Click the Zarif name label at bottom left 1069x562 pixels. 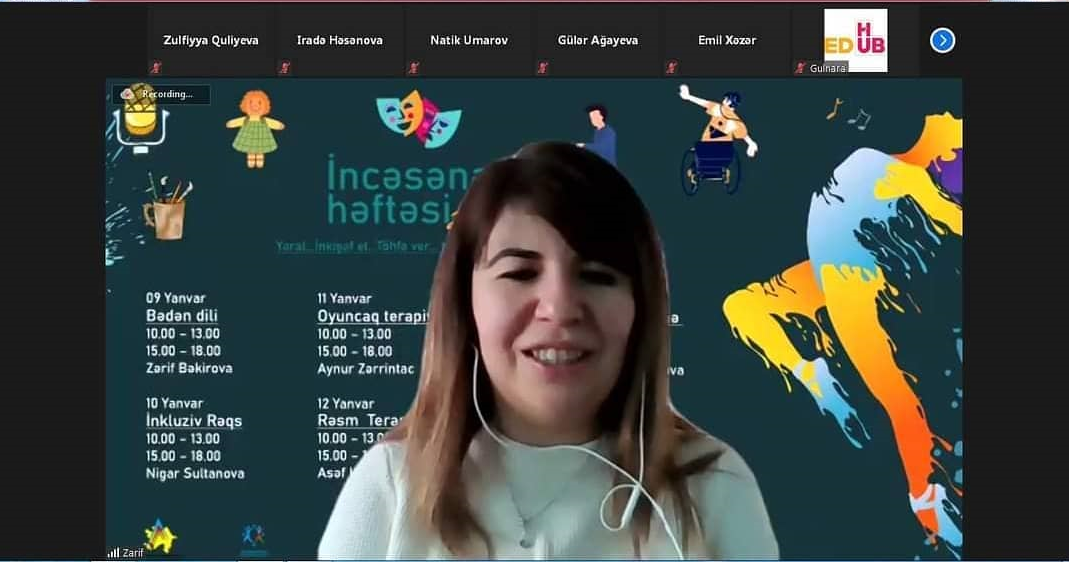133,552
